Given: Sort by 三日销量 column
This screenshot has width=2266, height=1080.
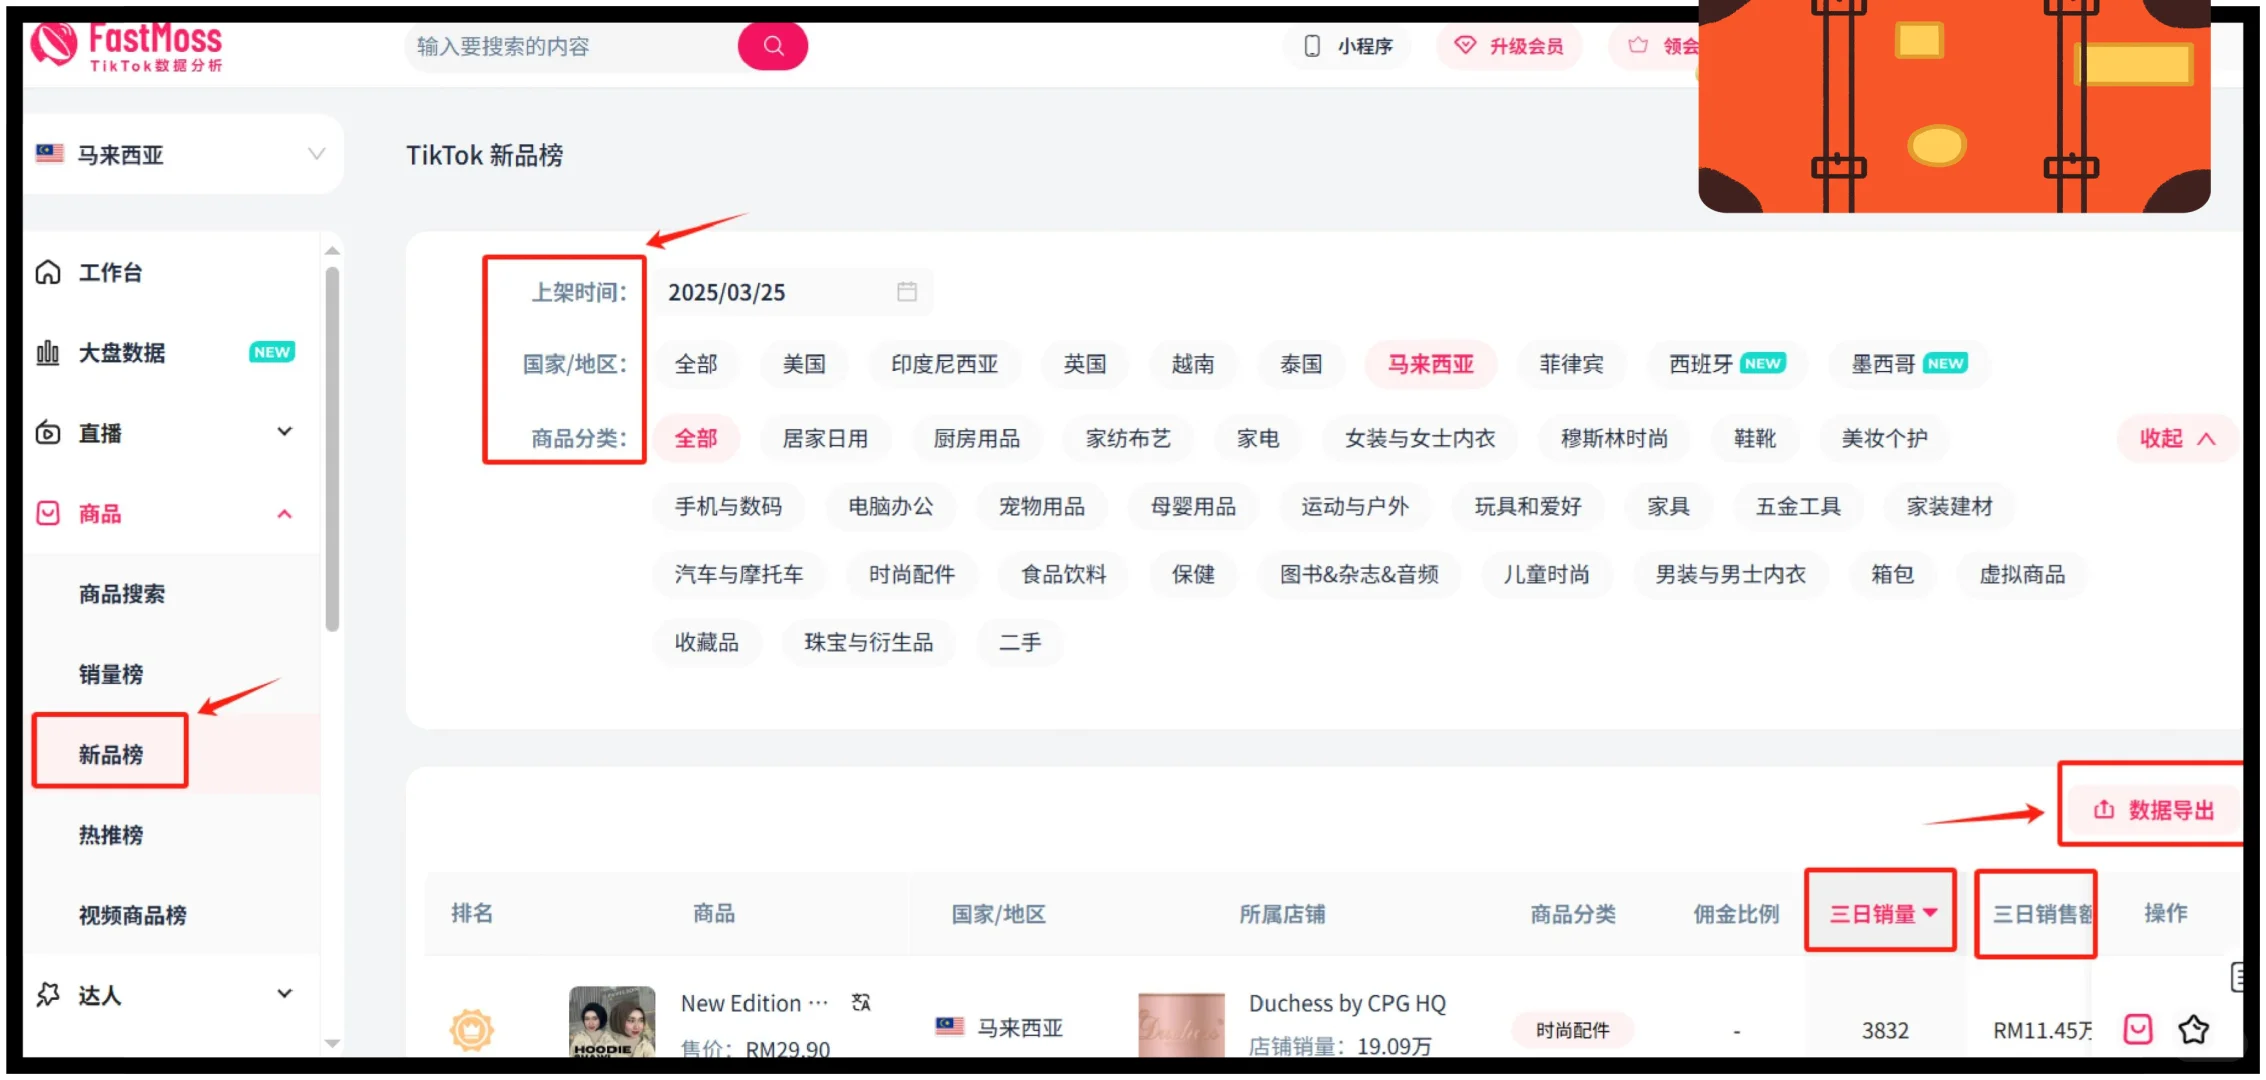Looking at the screenshot, I should (x=1883, y=913).
